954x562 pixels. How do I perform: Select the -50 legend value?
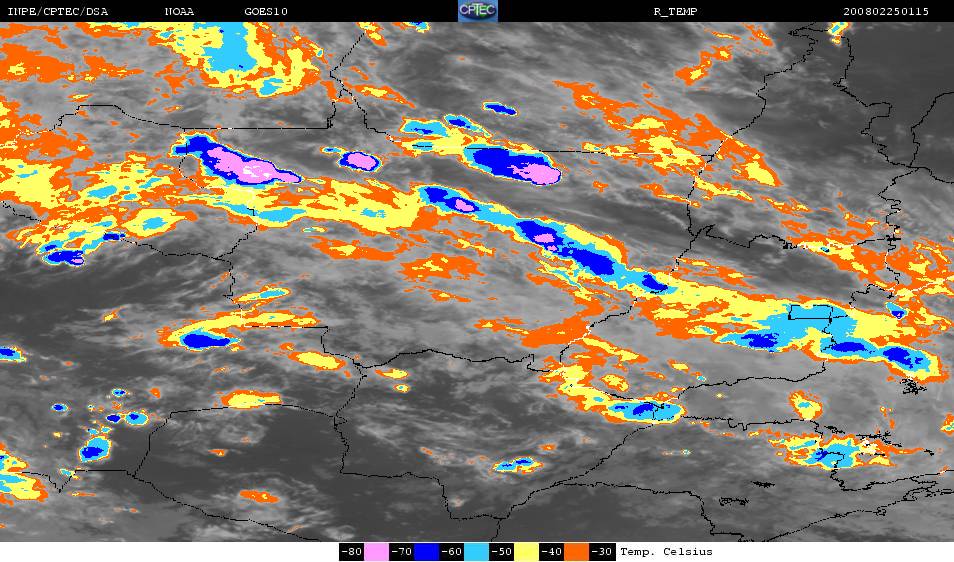click(x=501, y=552)
